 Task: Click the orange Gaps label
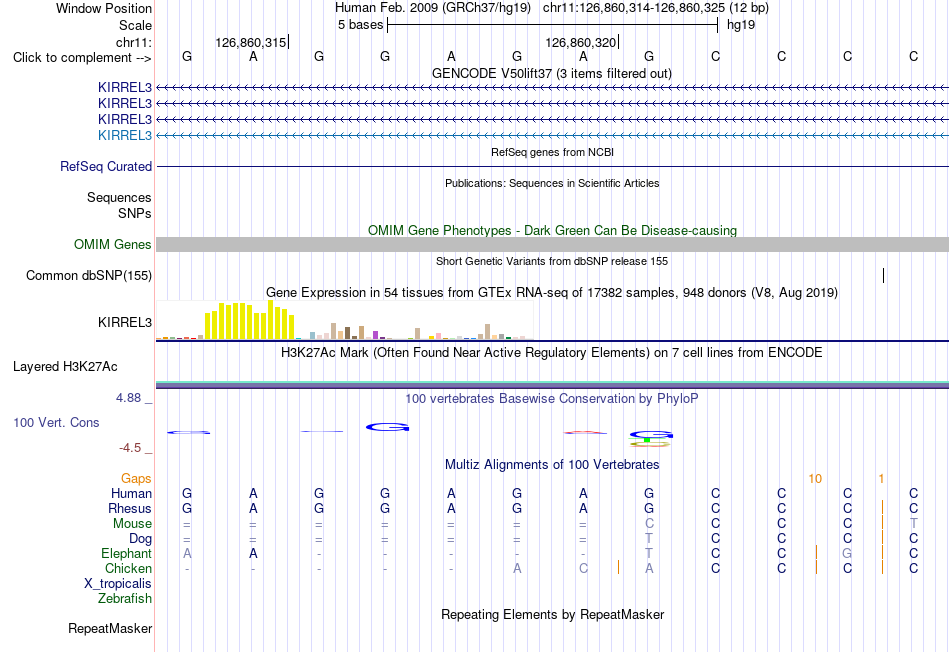pyautogui.click(x=136, y=479)
